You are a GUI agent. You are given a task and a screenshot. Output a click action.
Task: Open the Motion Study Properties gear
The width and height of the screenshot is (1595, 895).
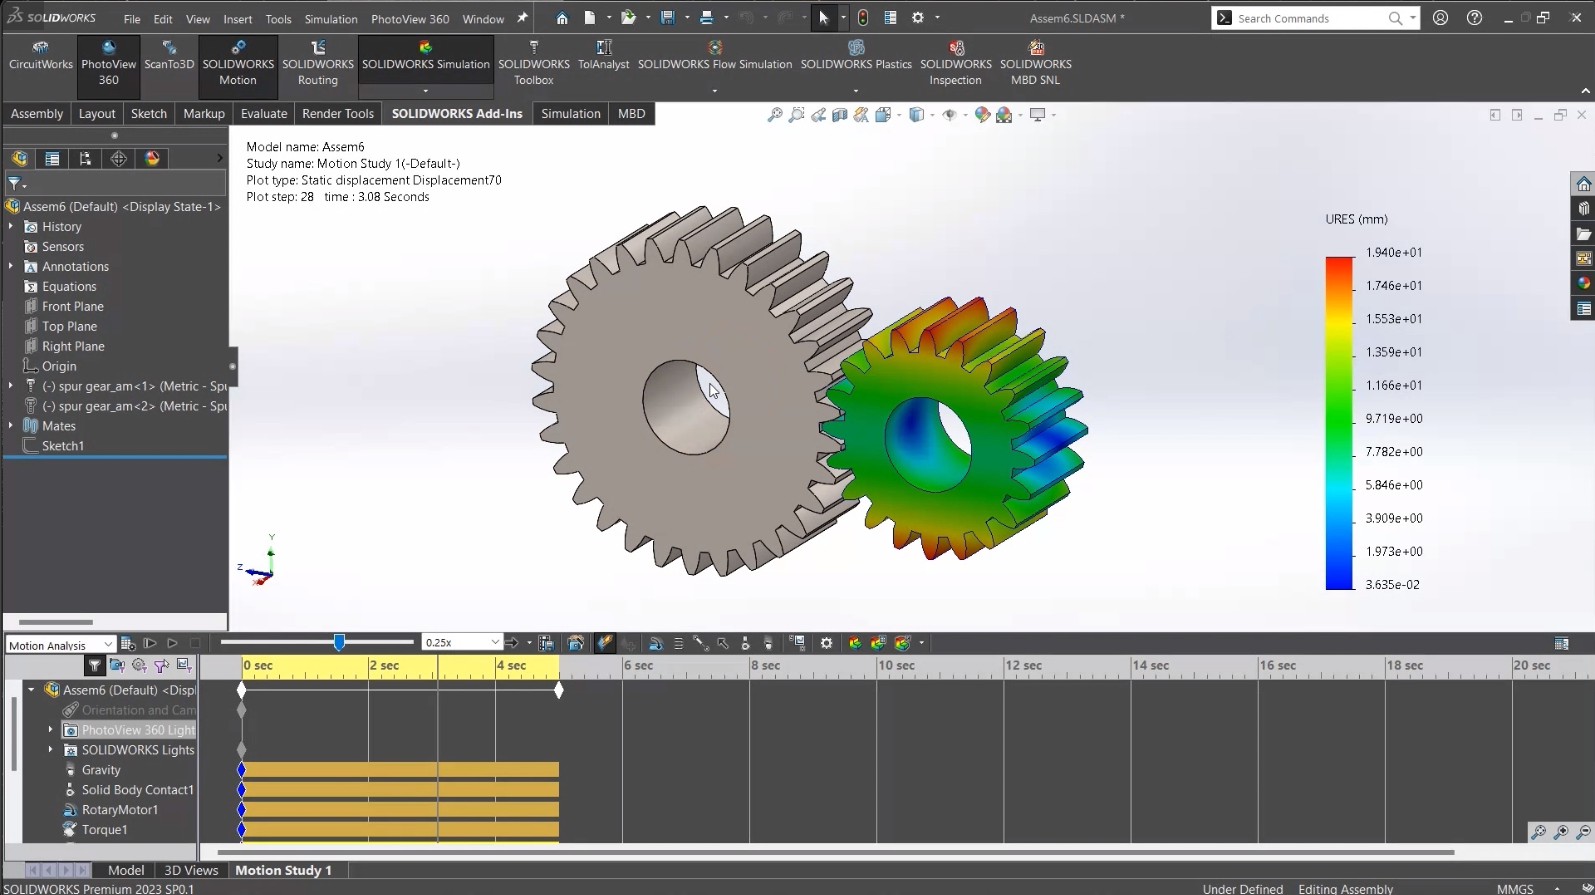(826, 643)
